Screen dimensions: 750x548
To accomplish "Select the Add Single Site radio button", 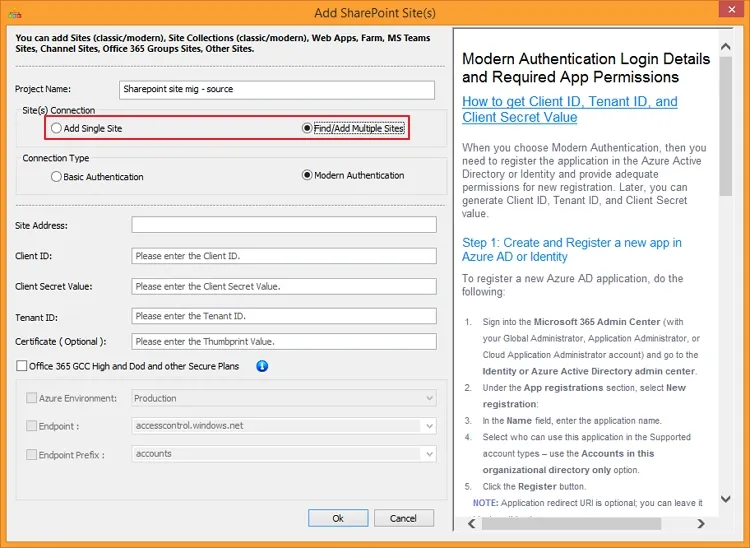I will pos(56,129).
